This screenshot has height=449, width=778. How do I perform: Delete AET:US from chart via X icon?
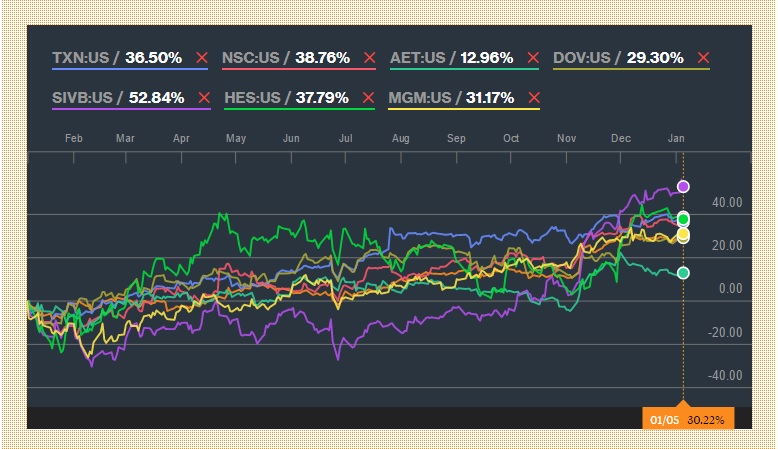pos(533,58)
